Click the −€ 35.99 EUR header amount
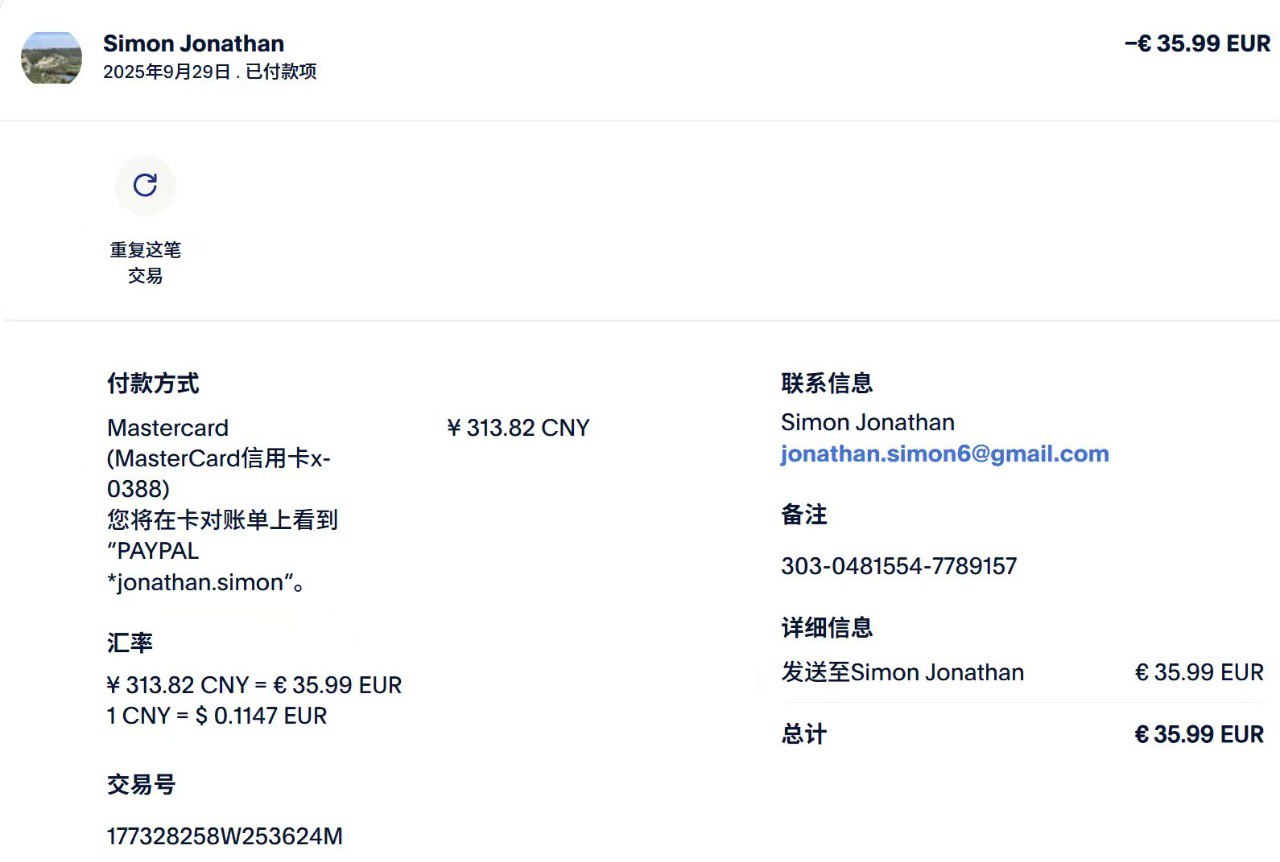Image resolution: width=1280 pixels, height=862 pixels. click(x=1197, y=43)
